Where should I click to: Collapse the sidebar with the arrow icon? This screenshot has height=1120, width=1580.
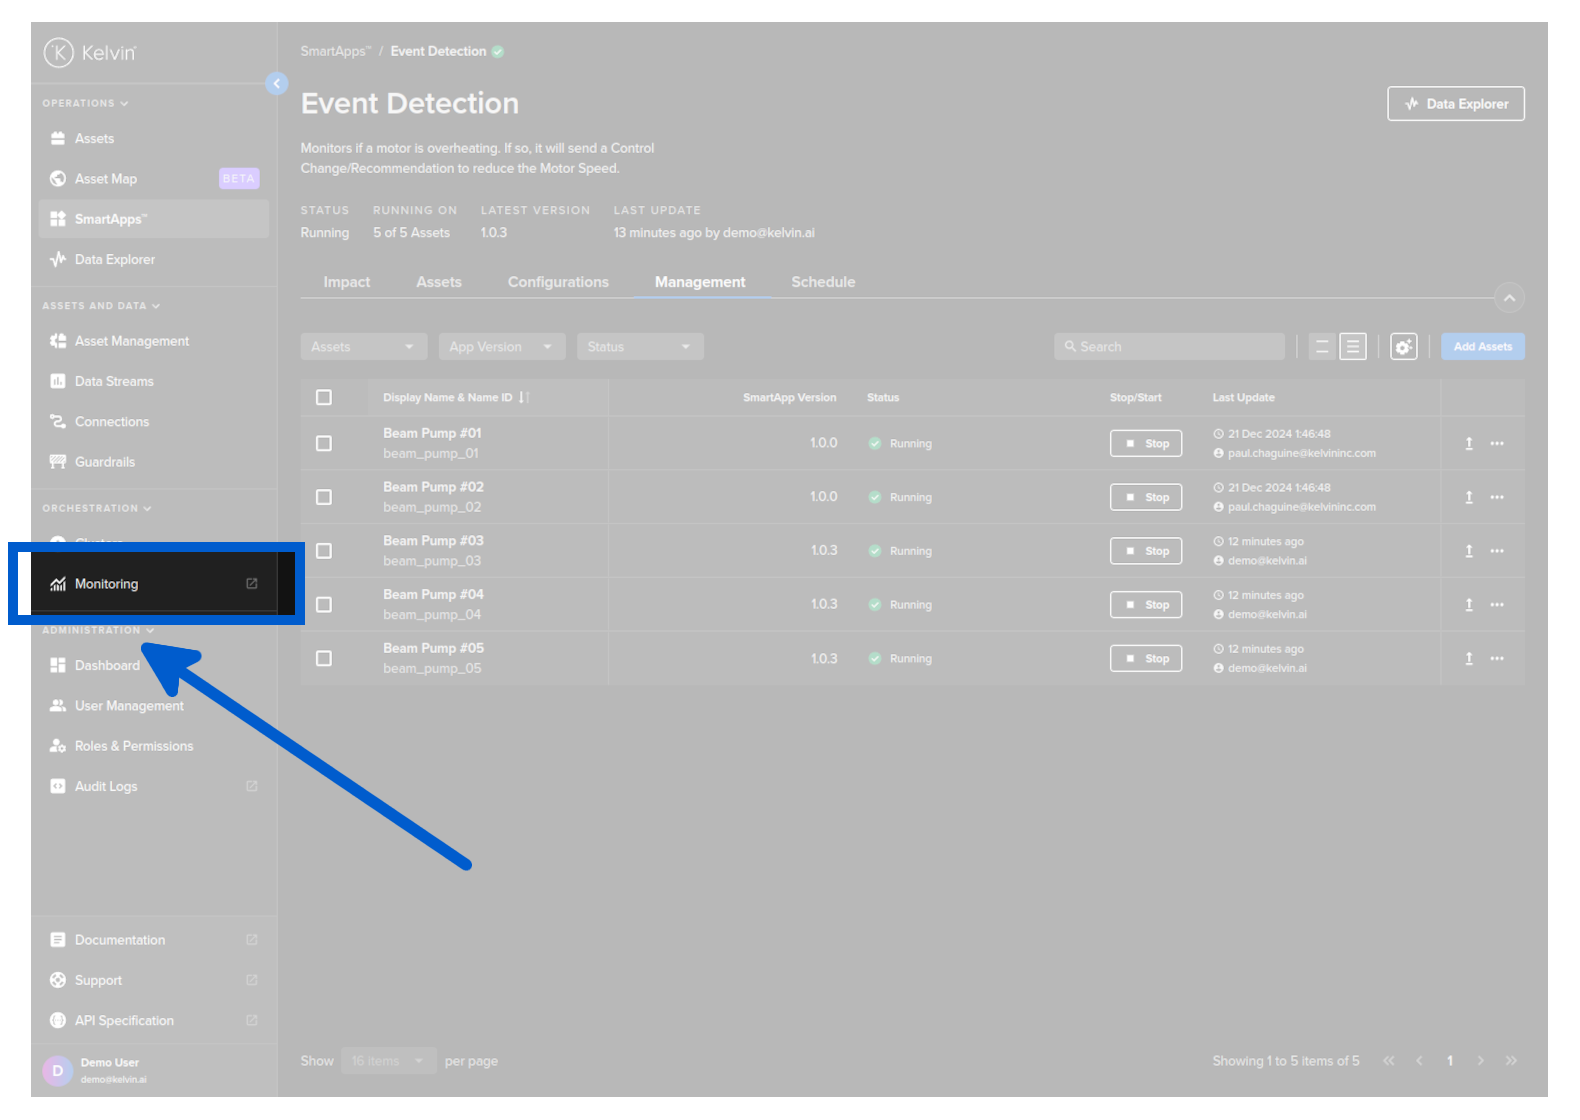click(277, 84)
